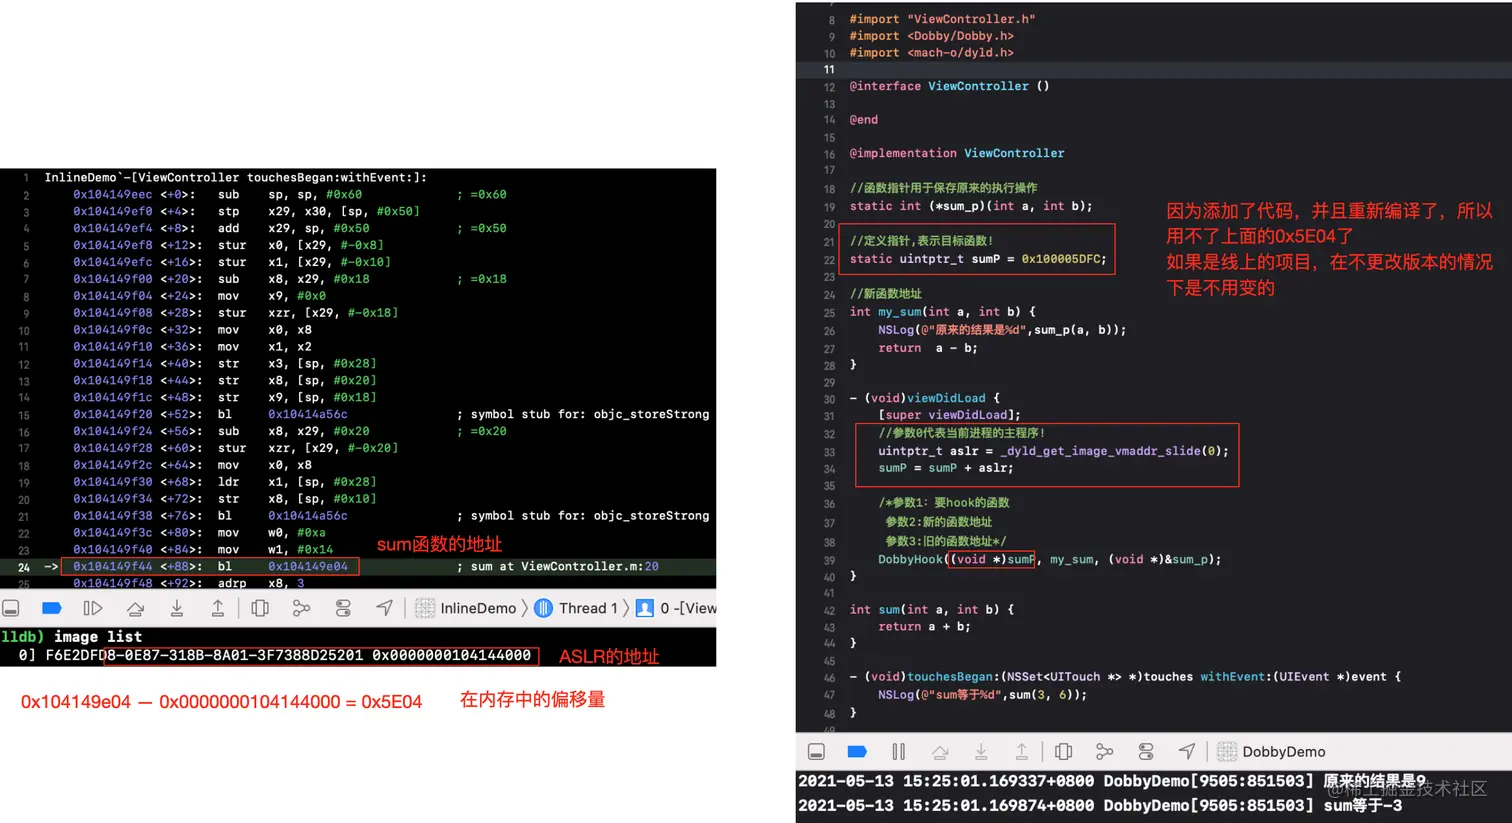Click '- (void)viewDidLoad {' method line
Screen dimensions: 1512x823
(x=924, y=398)
